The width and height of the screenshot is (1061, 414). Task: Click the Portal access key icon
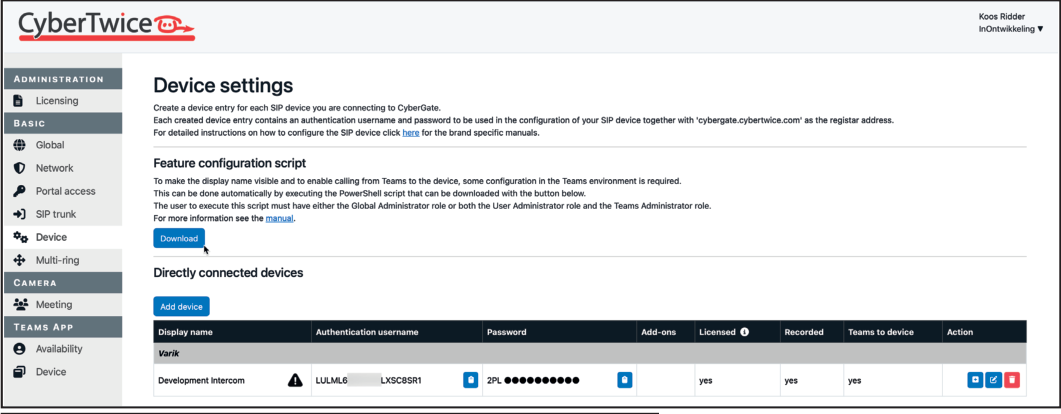19,191
